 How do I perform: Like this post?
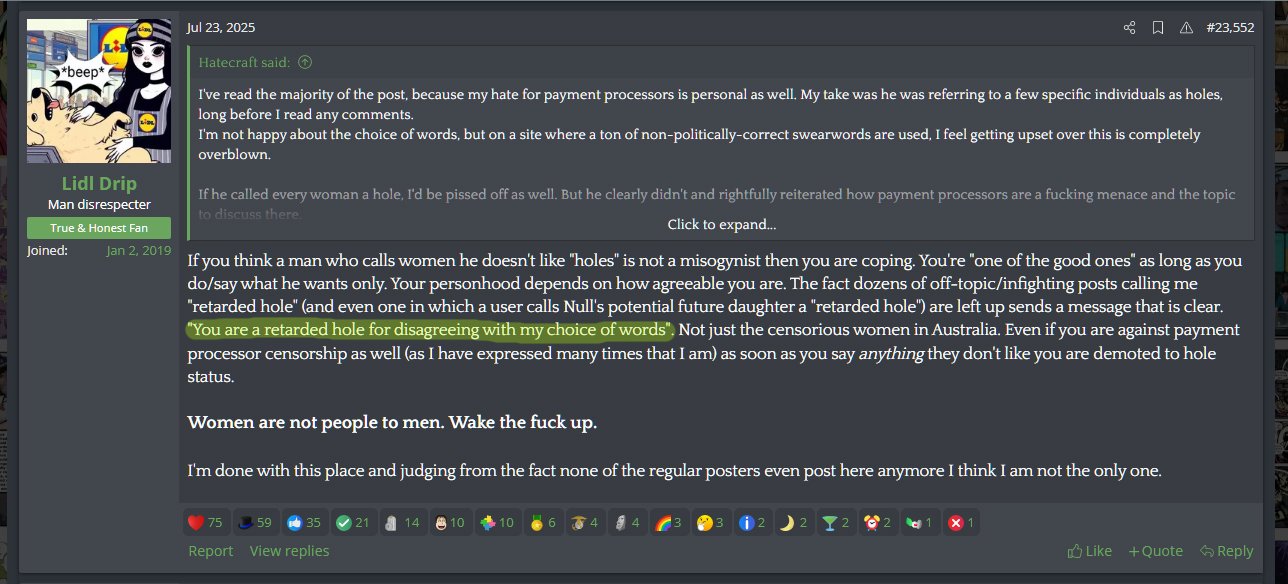point(1090,551)
